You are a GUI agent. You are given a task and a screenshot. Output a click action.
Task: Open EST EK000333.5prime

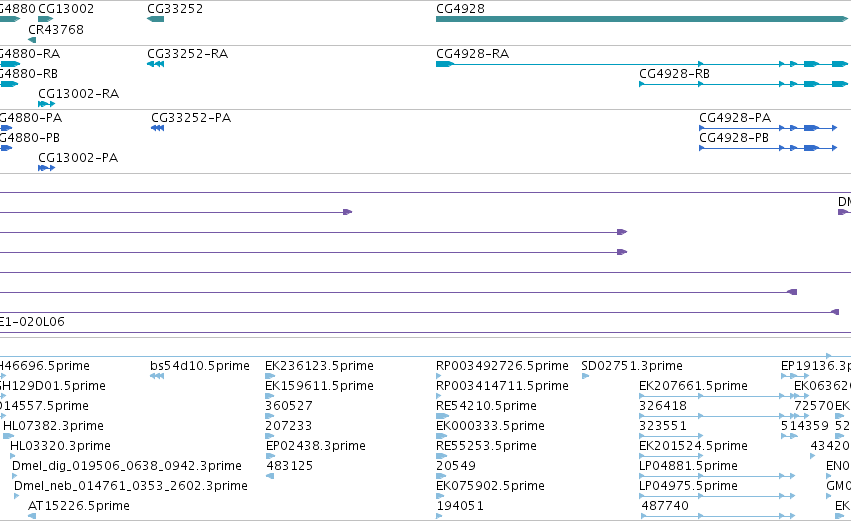click(x=490, y=426)
